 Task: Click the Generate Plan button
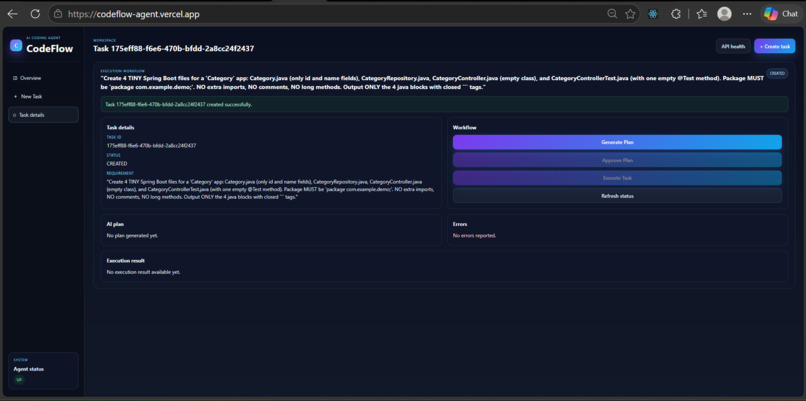(x=617, y=142)
